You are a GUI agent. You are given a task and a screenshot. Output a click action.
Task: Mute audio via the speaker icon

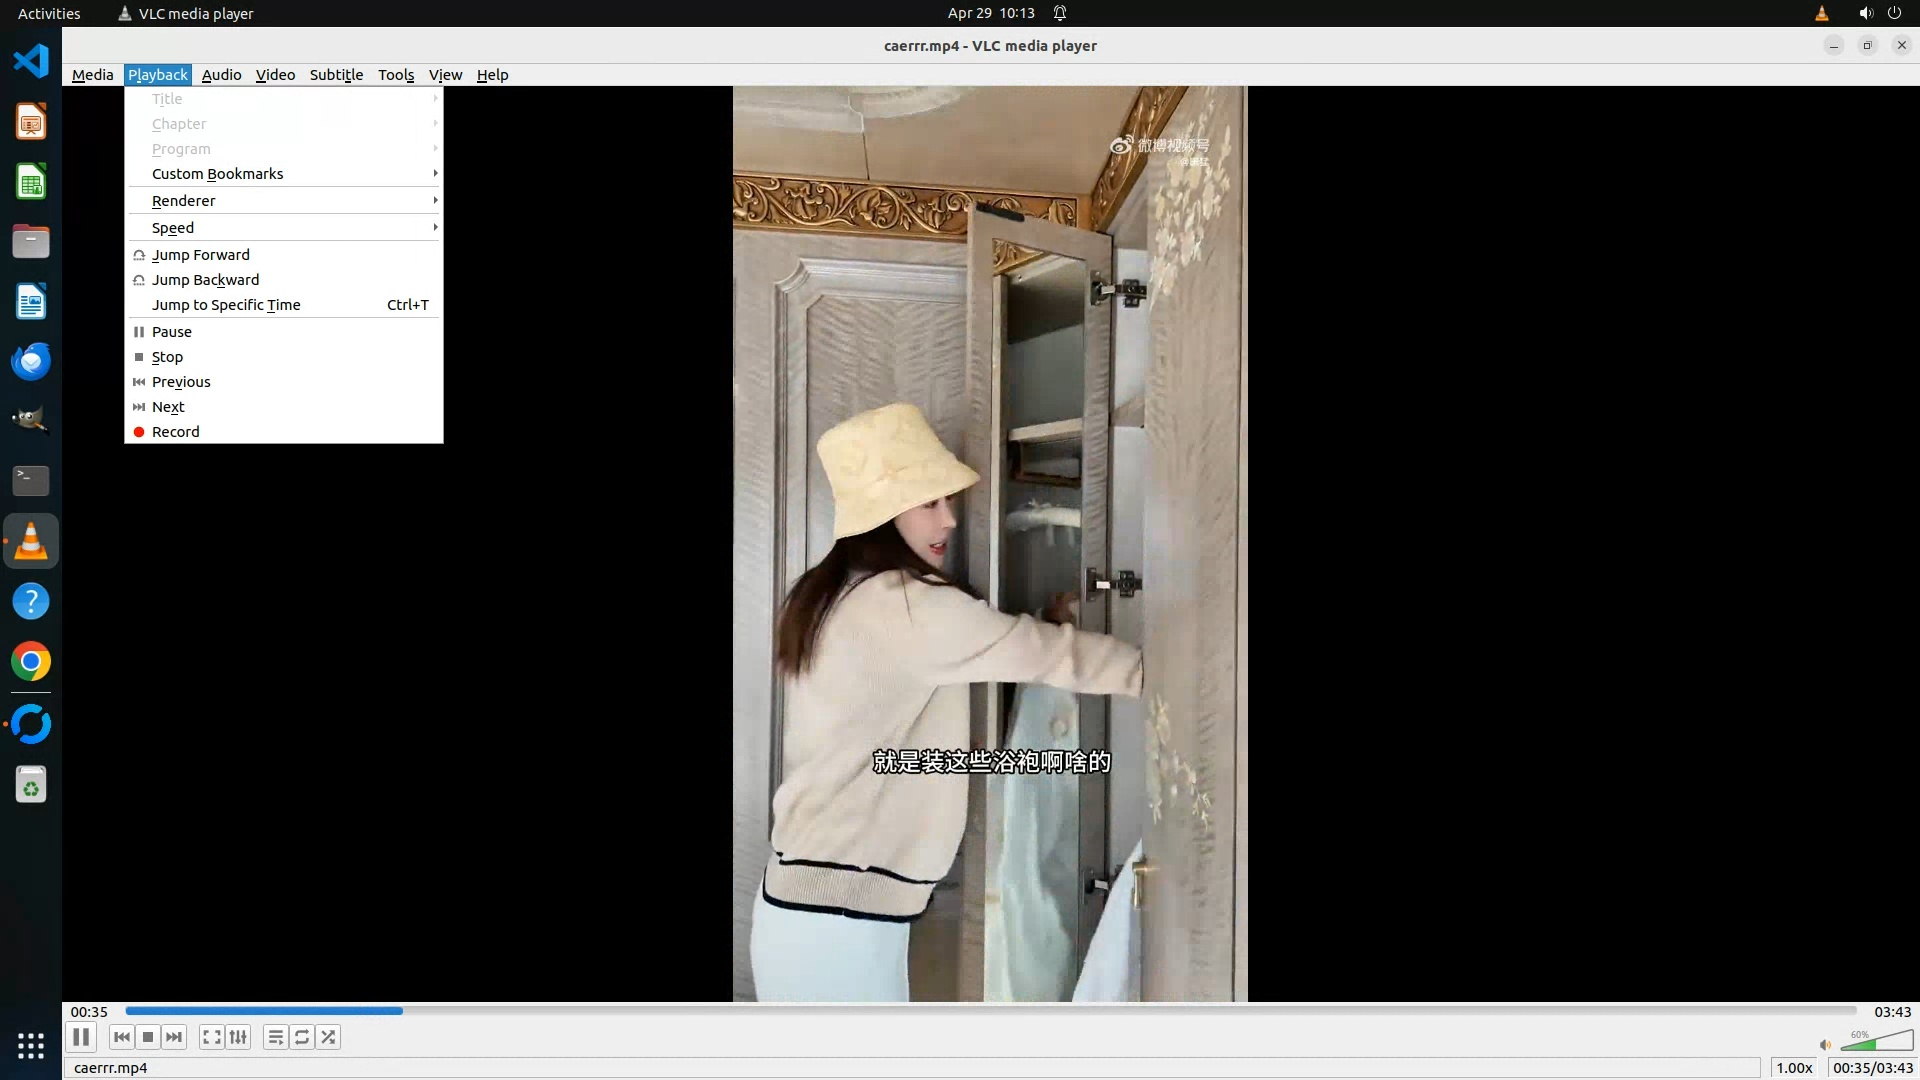(x=1824, y=1045)
